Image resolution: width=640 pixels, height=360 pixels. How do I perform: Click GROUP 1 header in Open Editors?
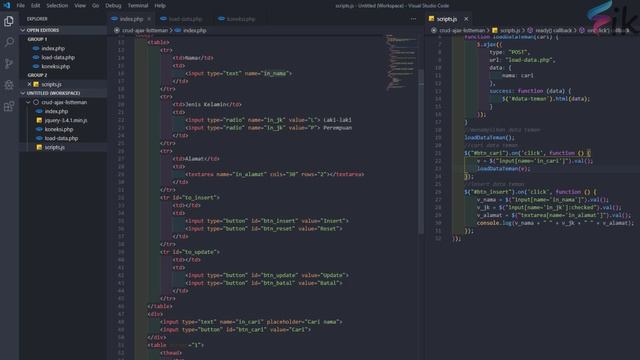pyautogui.click(x=37, y=39)
